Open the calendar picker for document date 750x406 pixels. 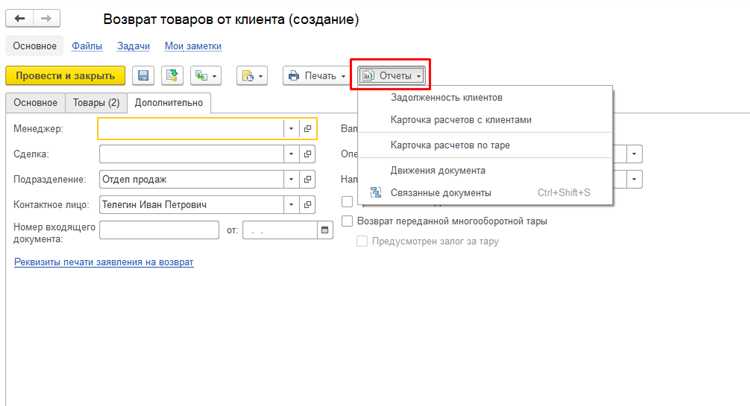(324, 230)
